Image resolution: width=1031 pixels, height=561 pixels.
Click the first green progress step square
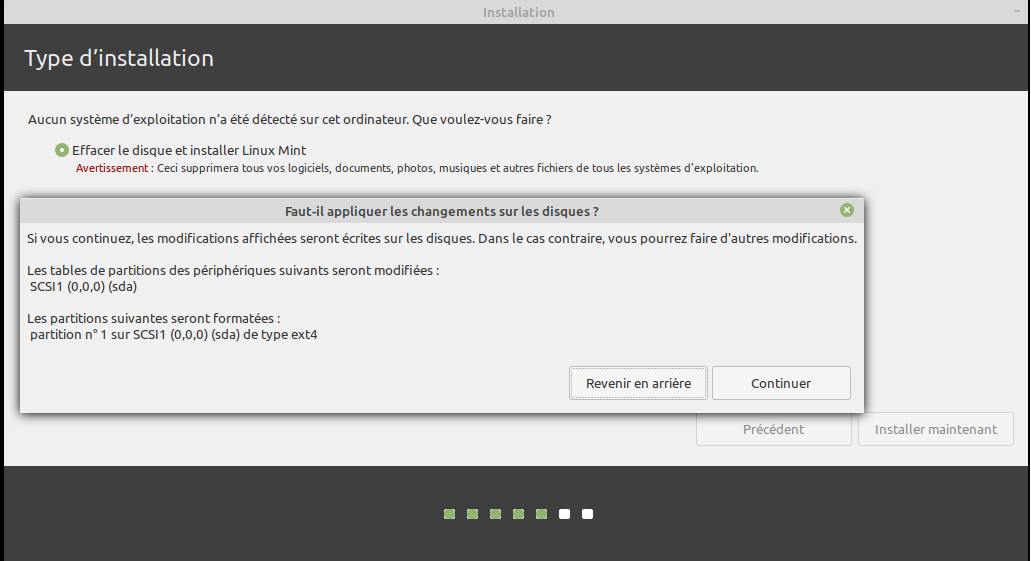click(450, 514)
